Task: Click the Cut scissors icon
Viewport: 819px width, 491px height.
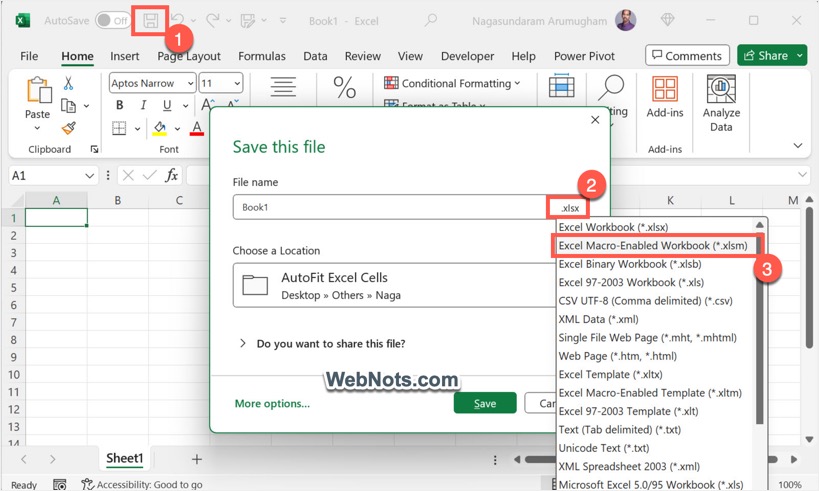Action: (68, 83)
